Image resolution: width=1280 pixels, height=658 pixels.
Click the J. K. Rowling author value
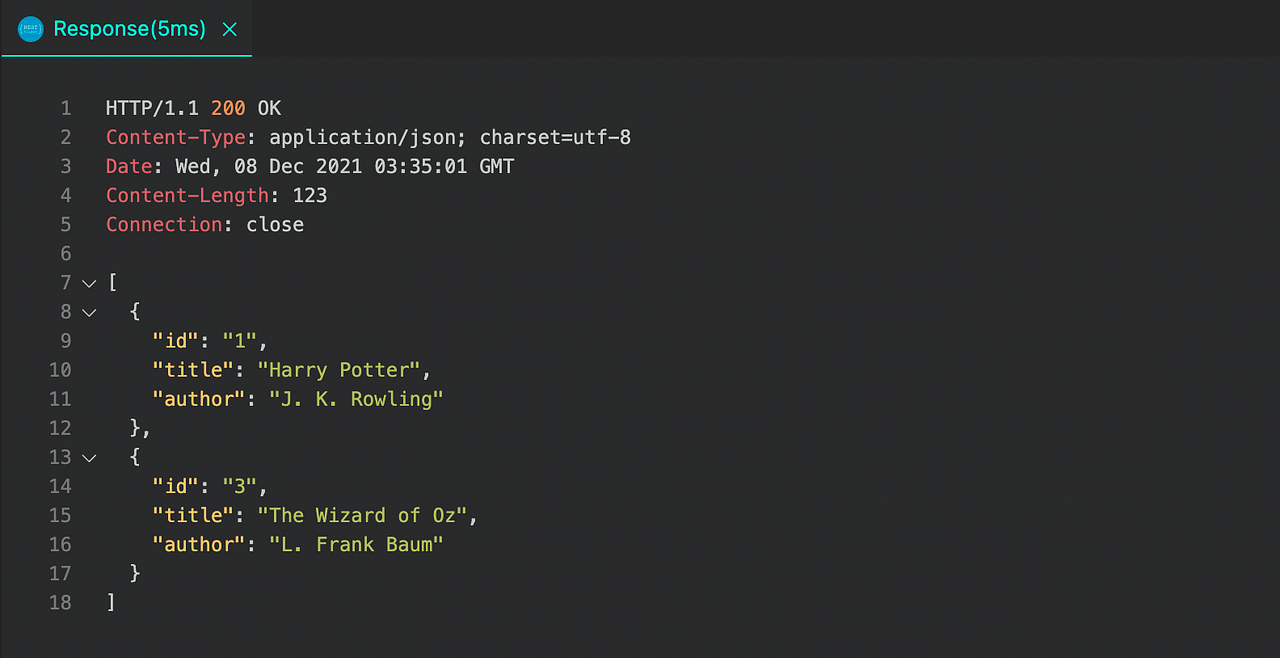pyautogui.click(x=356, y=399)
